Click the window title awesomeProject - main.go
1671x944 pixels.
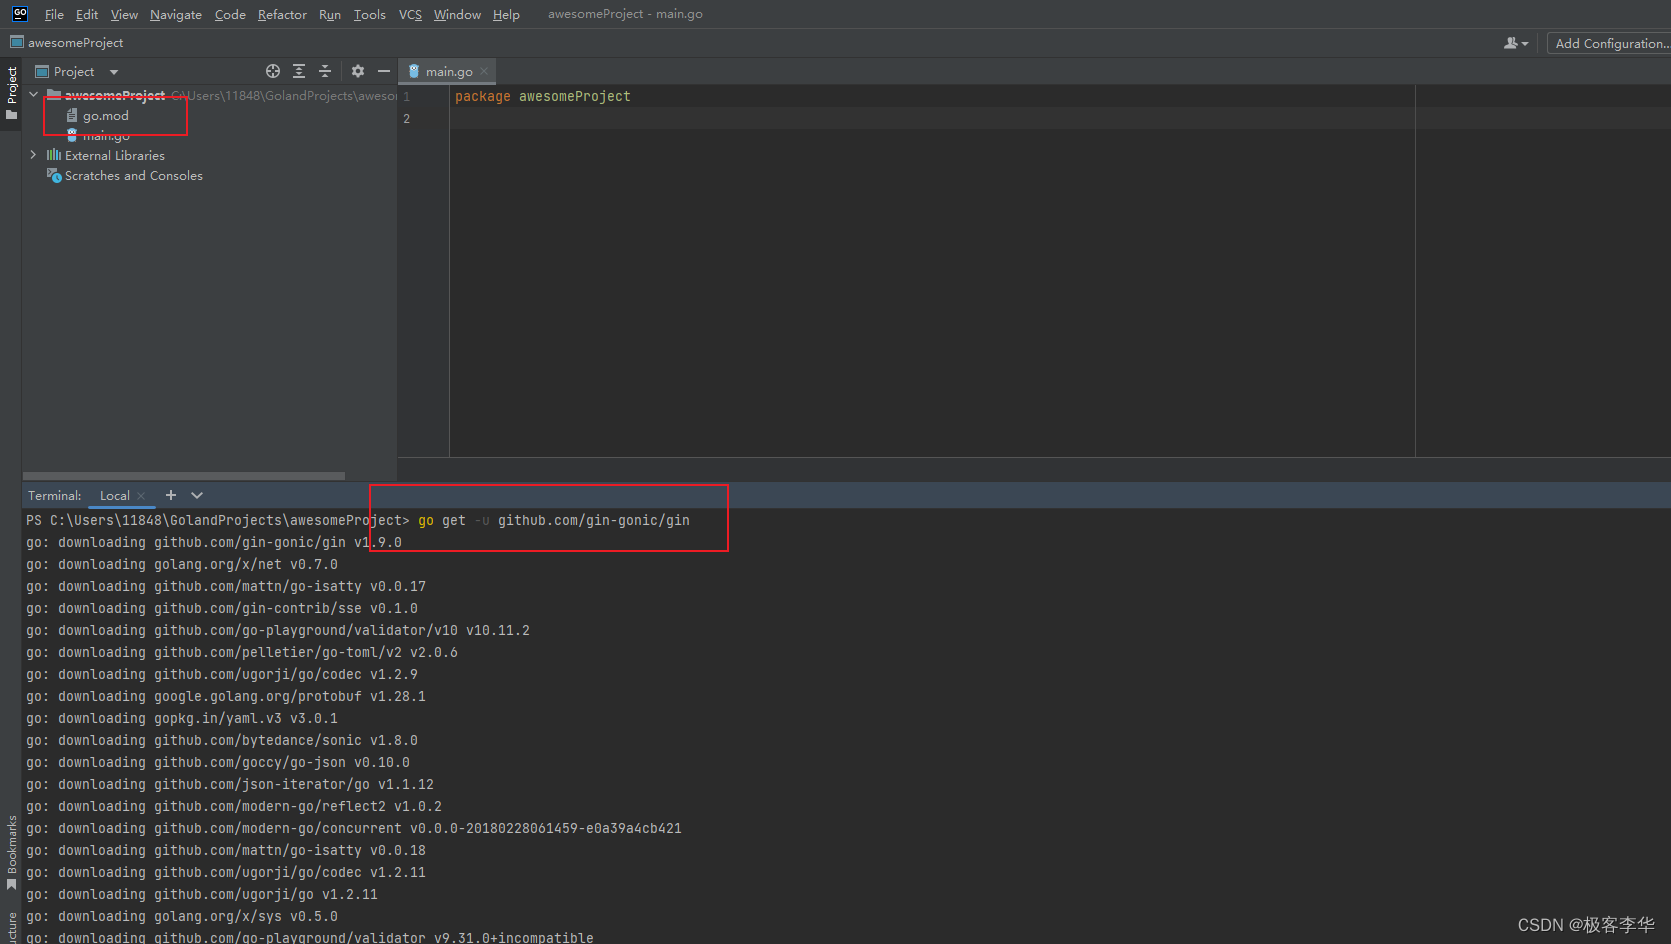tap(625, 15)
